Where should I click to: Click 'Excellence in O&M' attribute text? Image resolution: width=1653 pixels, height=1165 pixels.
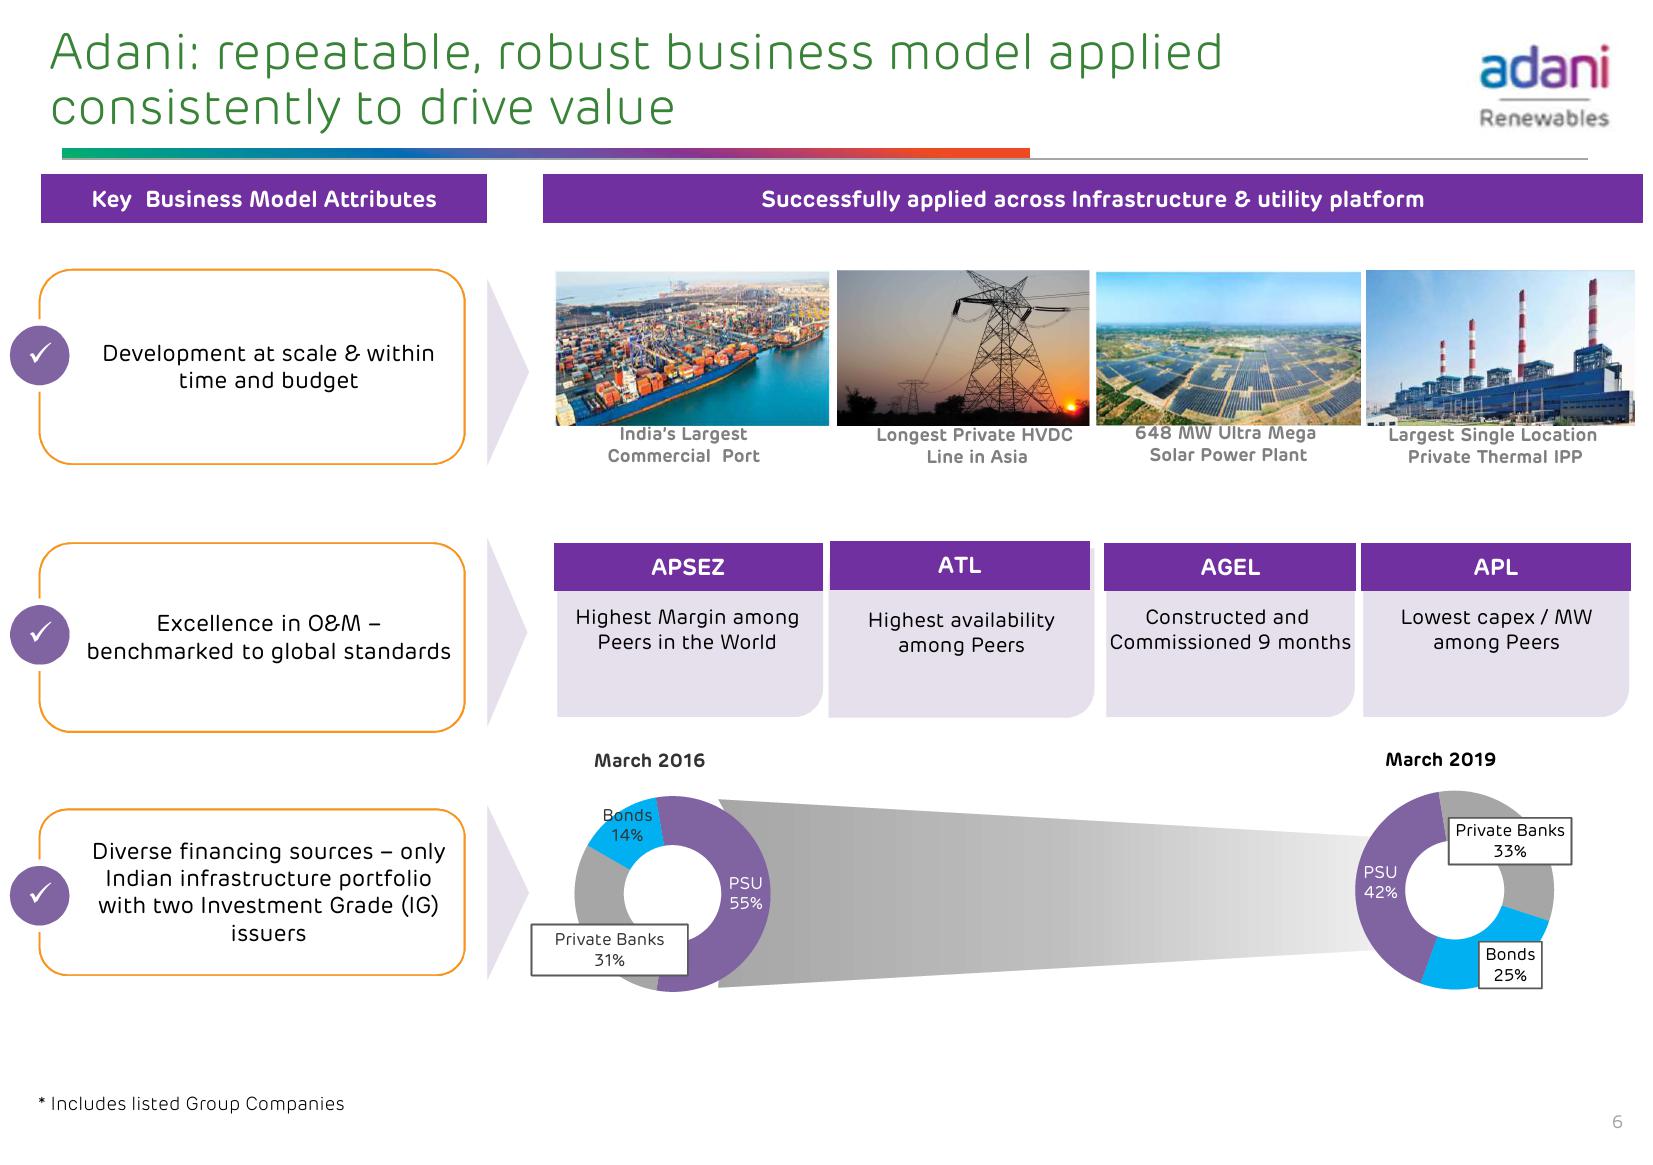(x=268, y=637)
